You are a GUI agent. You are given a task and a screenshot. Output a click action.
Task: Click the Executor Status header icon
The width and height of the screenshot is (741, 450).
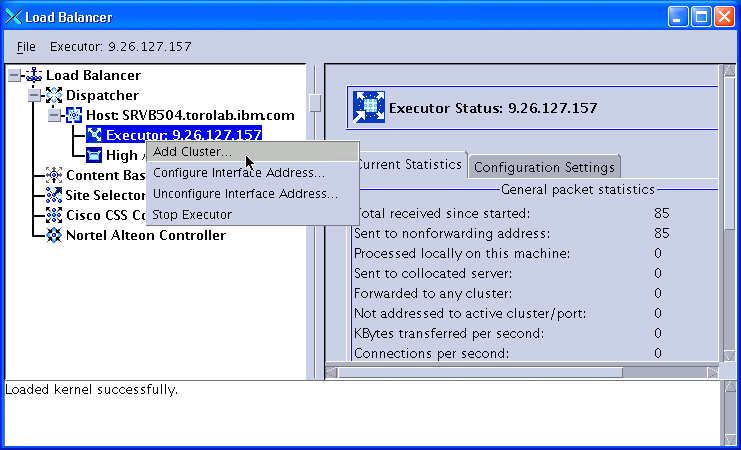click(x=369, y=108)
